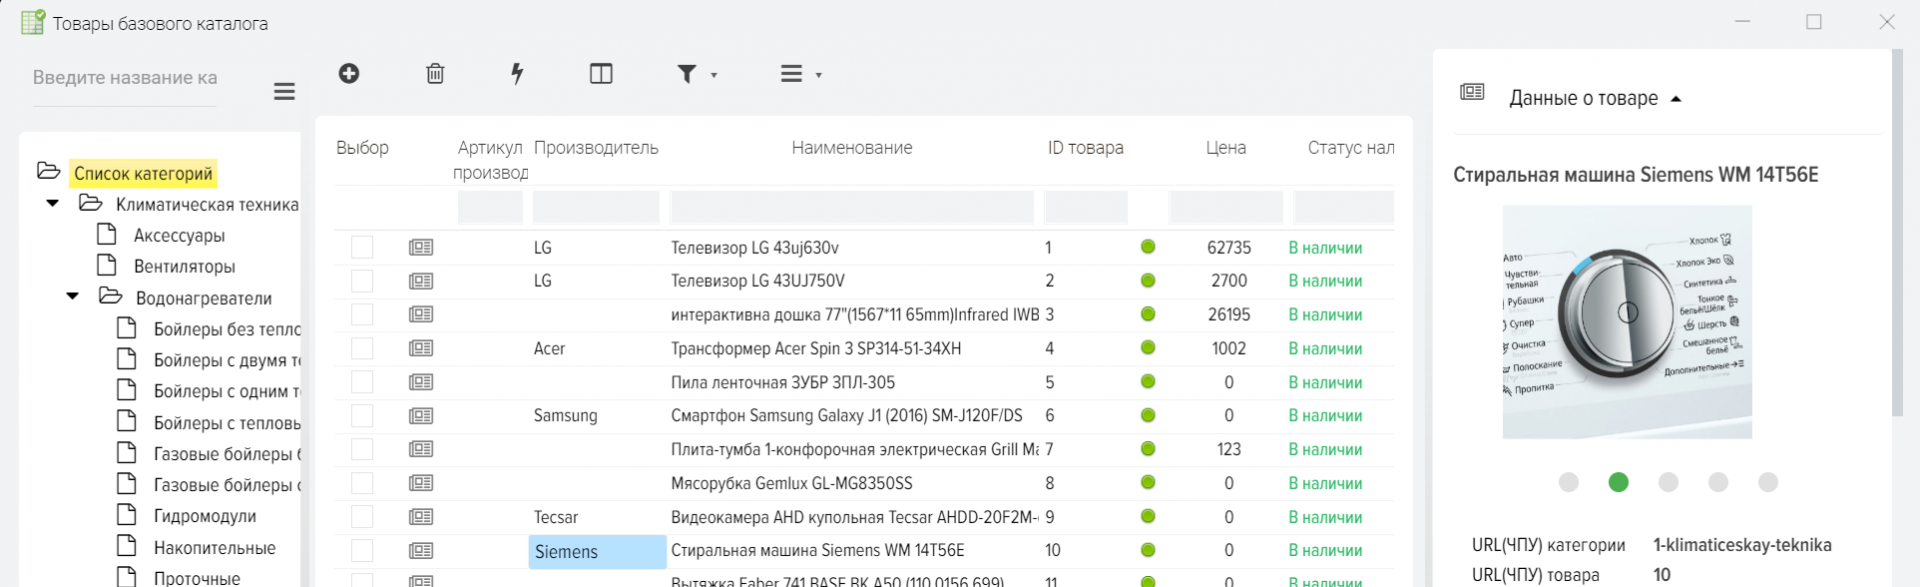Select the Вентиляторы category in tree
Viewport: 1920px width, 587px height.
pos(184,266)
